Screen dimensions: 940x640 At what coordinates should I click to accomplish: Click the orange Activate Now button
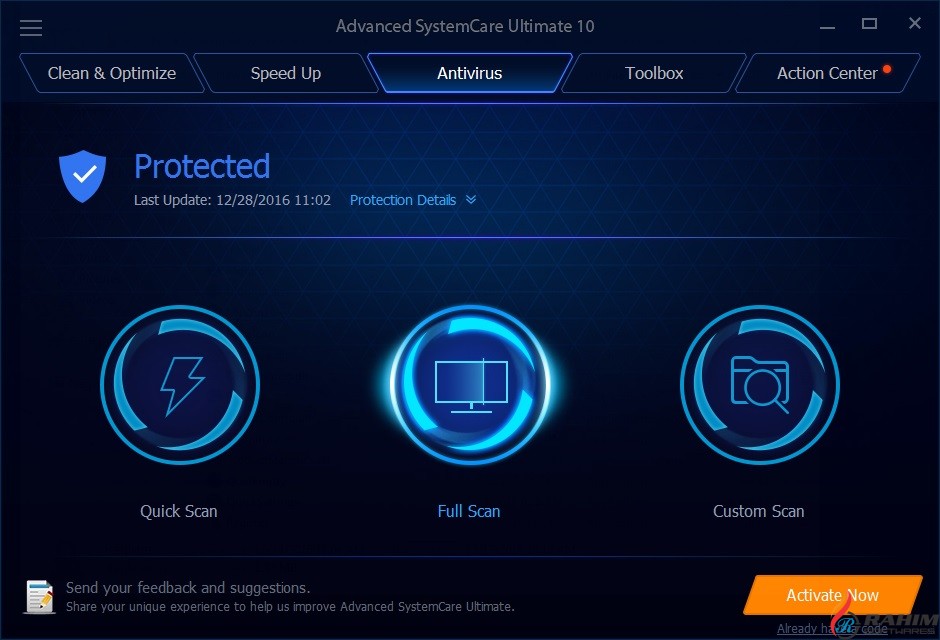click(x=833, y=595)
